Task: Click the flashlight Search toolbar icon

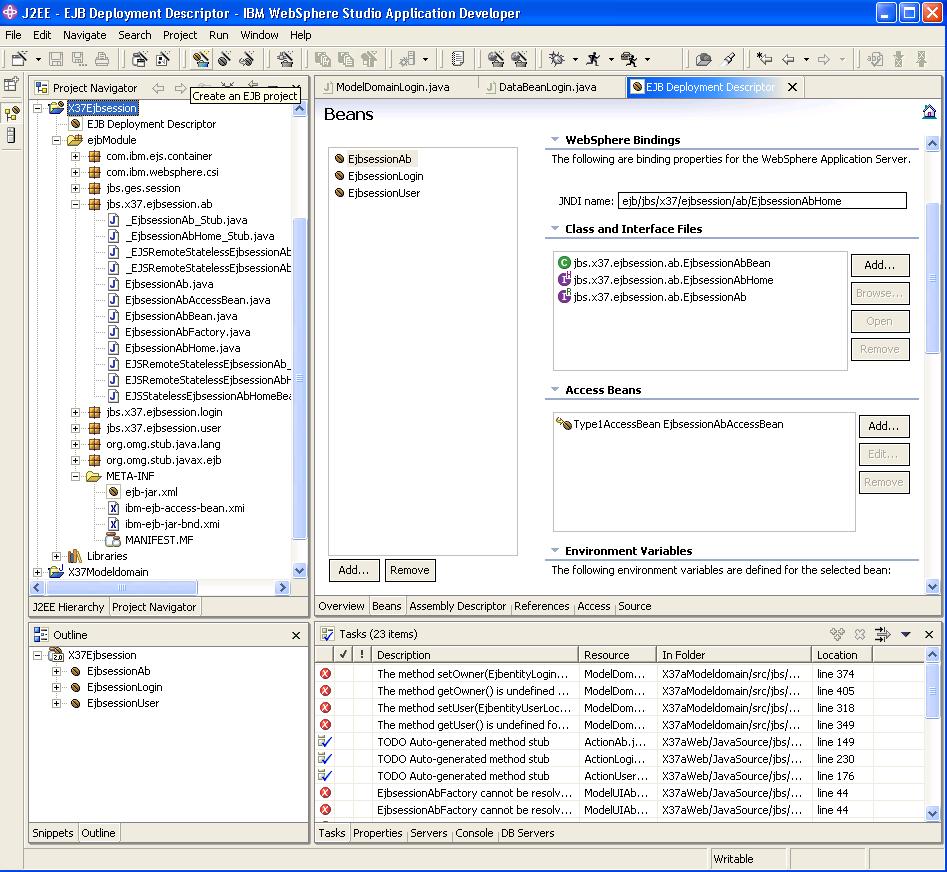Action: pos(729,59)
